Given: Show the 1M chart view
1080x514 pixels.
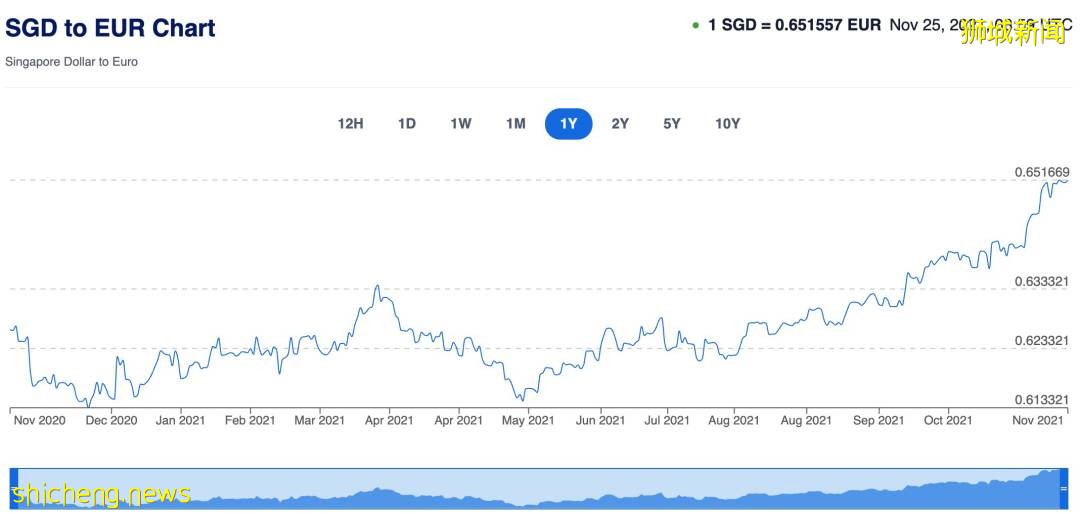Looking at the screenshot, I should [515, 124].
